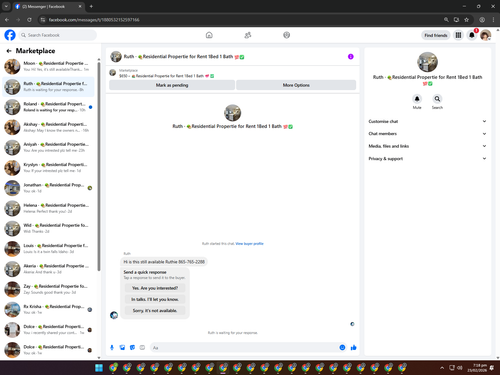
Task: Open the account profile picture menu
Action: point(486,35)
